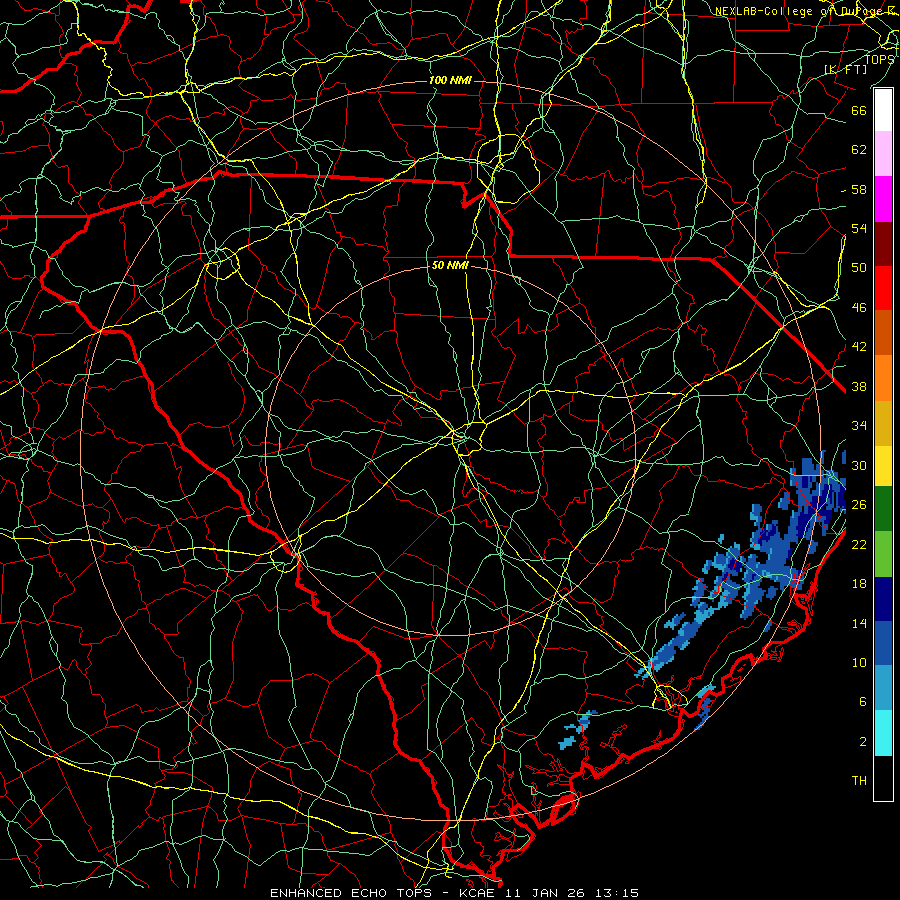The image size is (900, 900).
Task: Click the NEXLAB-College of DuPage header text
Action: [806, 11]
